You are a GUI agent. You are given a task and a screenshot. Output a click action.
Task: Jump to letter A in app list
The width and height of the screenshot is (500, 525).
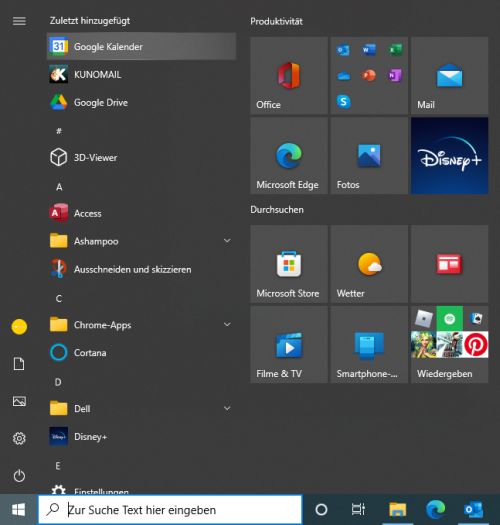click(59, 187)
